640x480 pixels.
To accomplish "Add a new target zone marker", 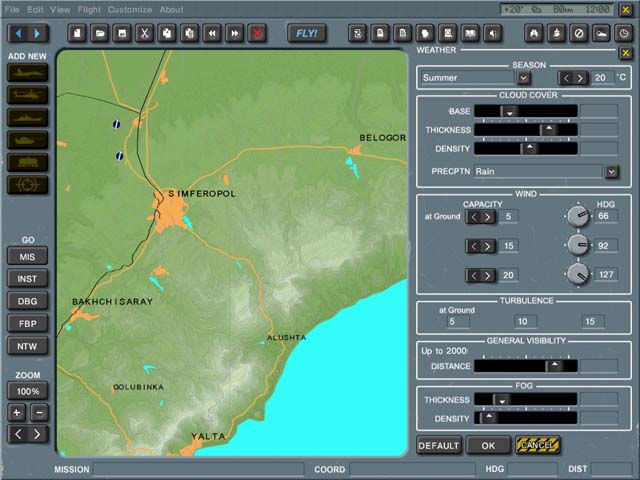I will point(27,184).
